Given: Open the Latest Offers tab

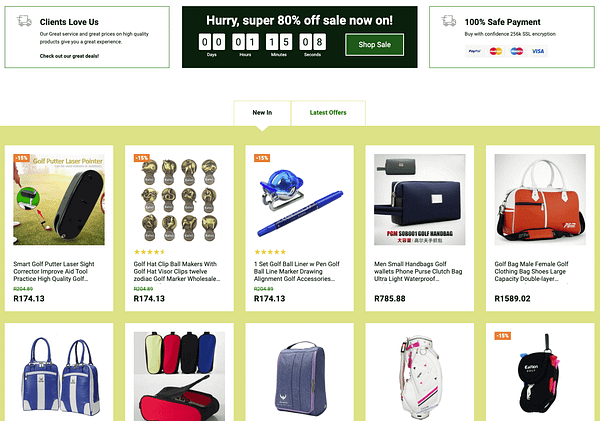Looking at the screenshot, I should (x=328, y=113).
